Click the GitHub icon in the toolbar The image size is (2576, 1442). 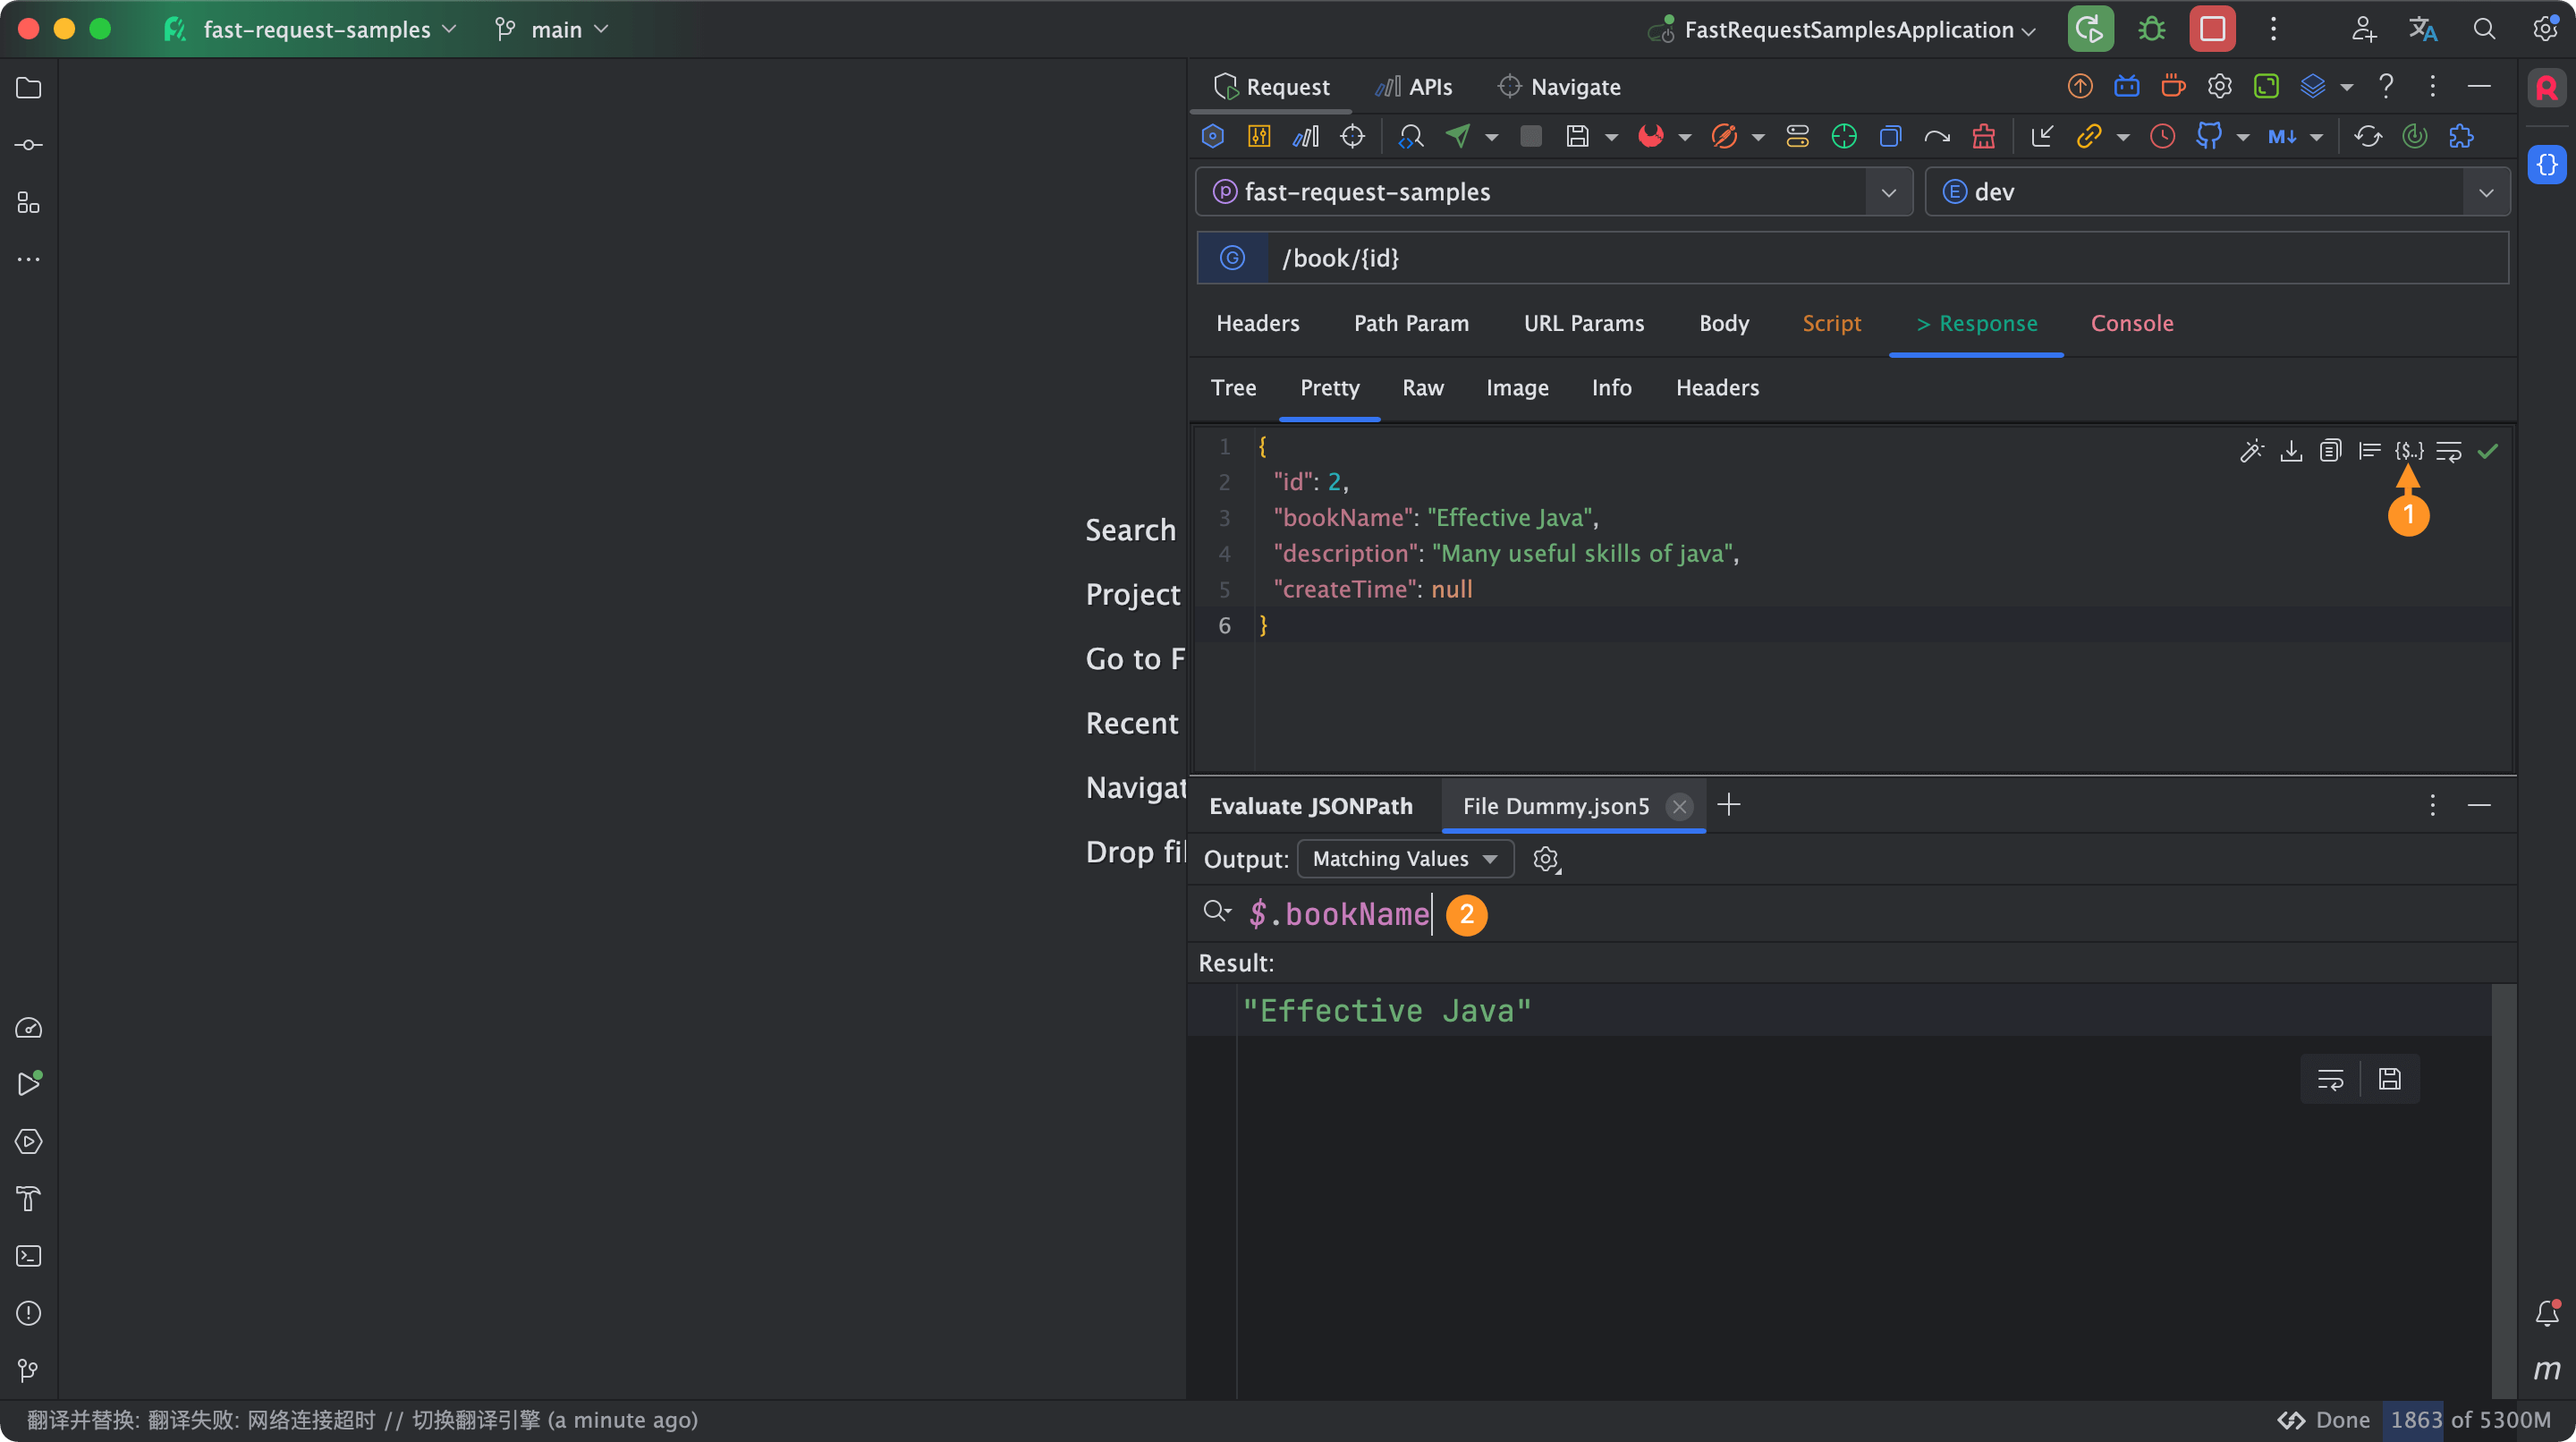pyautogui.click(x=2207, y=136)
